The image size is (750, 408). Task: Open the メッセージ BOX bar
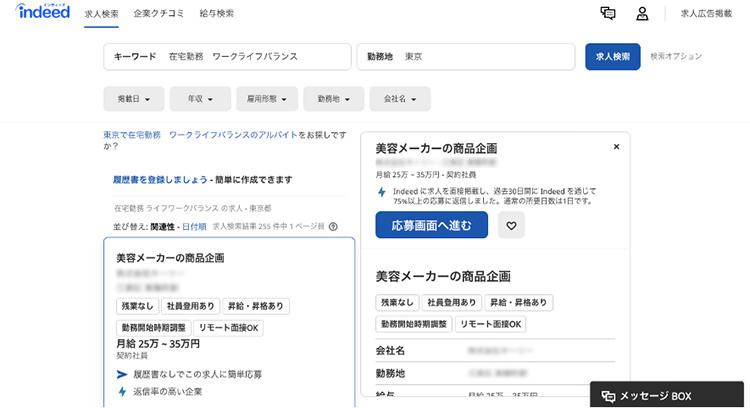pos(667,395)
